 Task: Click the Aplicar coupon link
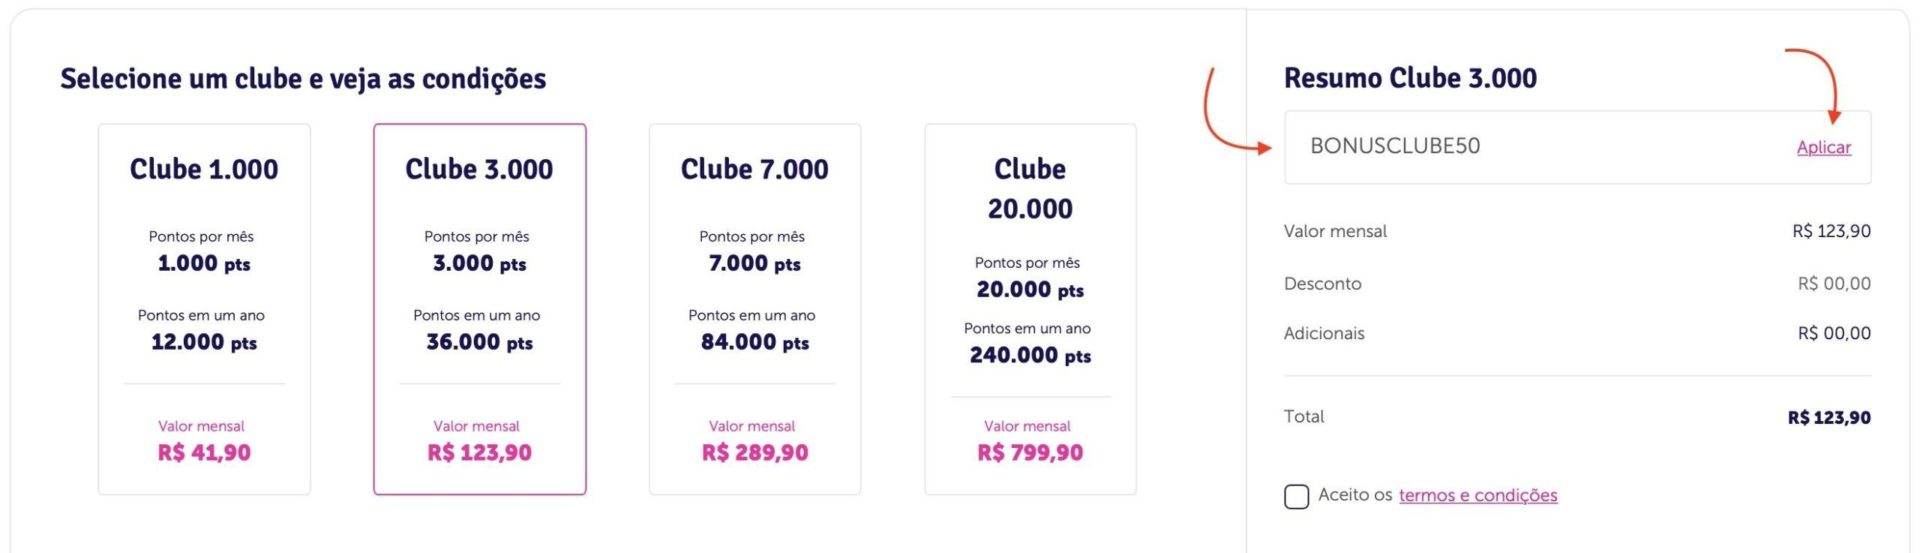click(1823, 147)
